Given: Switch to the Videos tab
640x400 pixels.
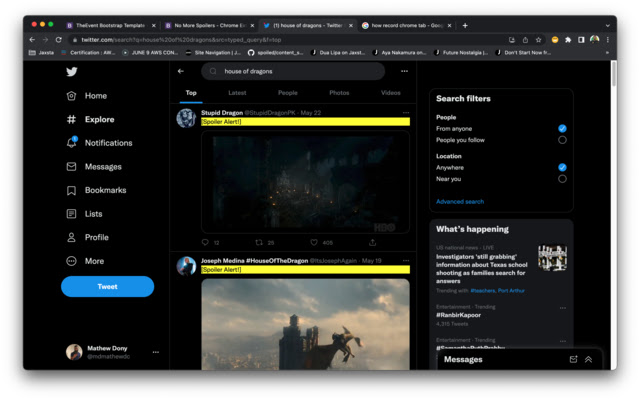Looking at the screenshot, I should [x=391, y=93].
